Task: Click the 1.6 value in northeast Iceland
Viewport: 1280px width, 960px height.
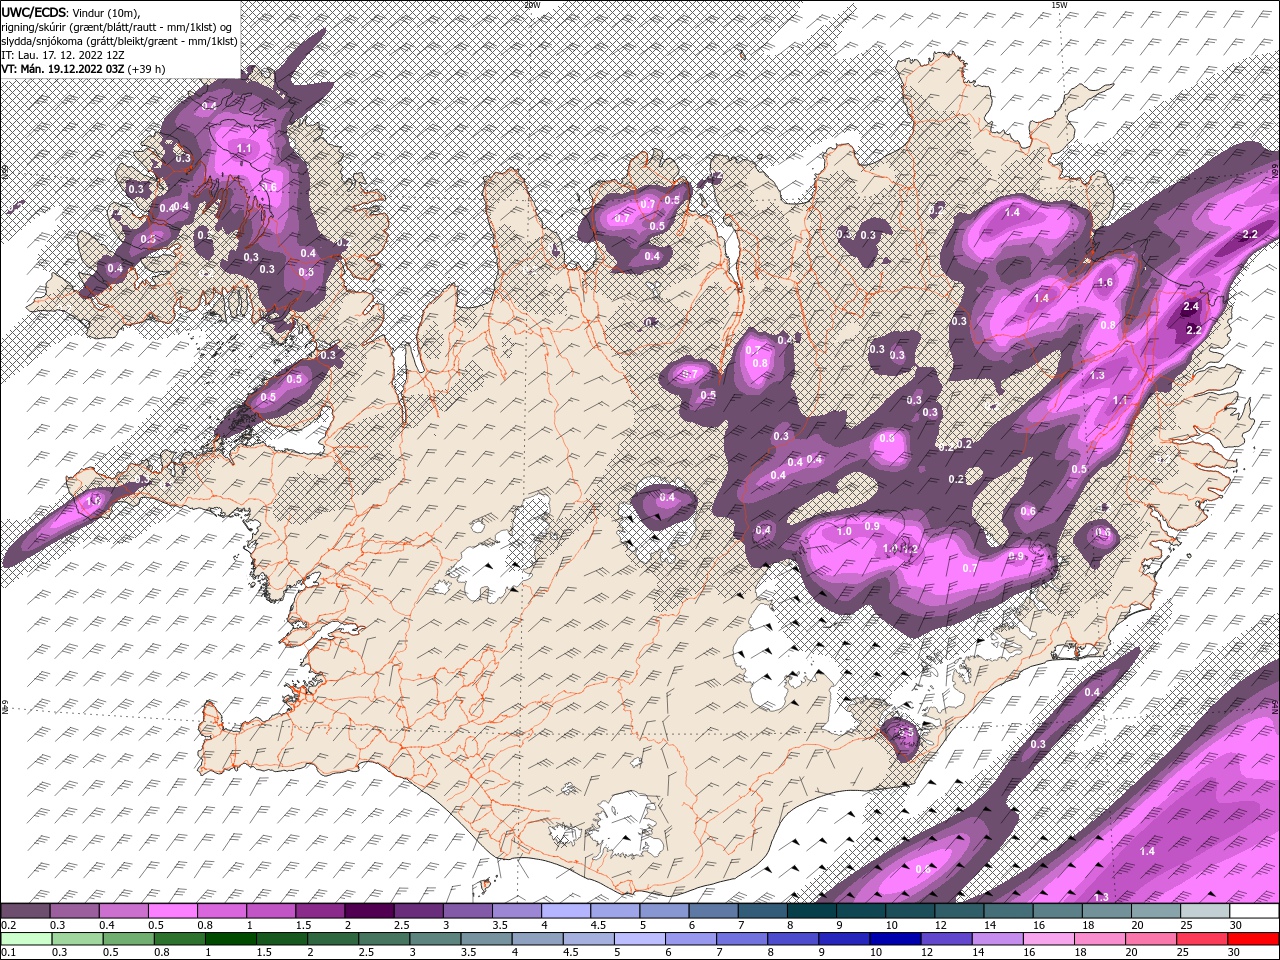Action: click(x=1105, y=283)
